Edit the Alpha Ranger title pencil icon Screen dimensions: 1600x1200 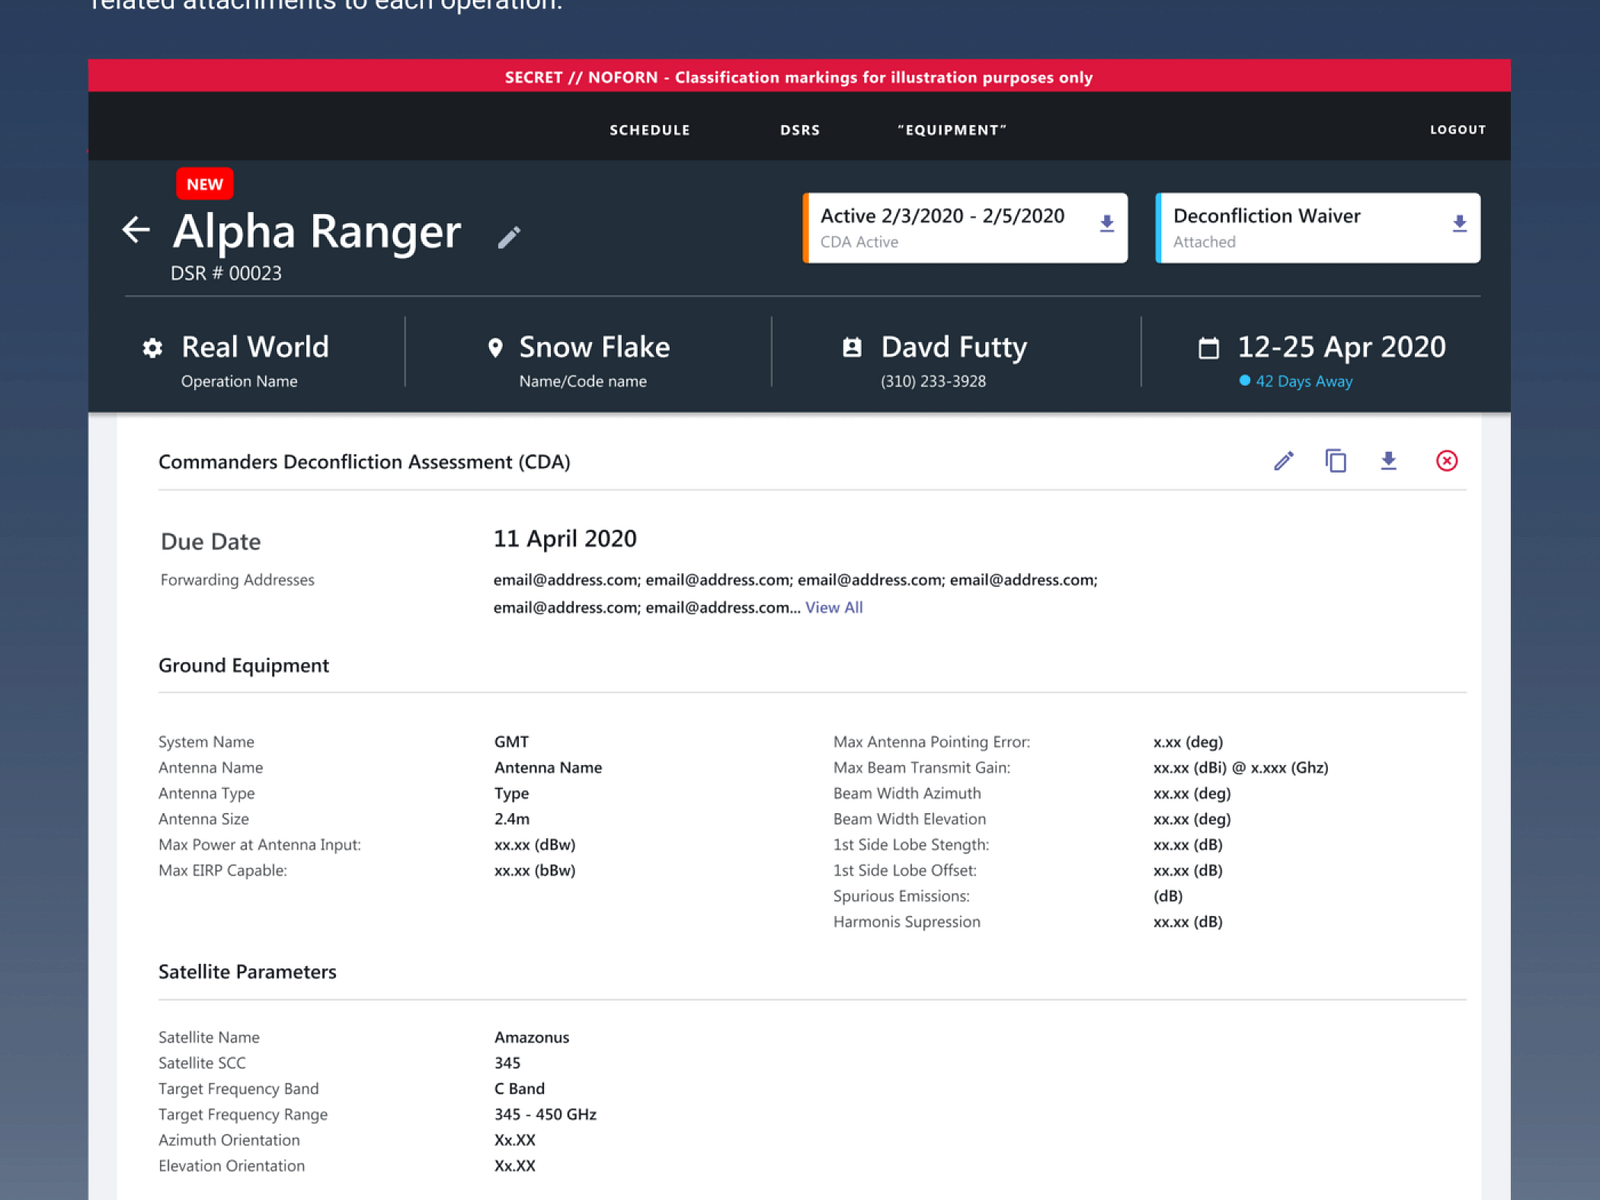tap(509, 237)
